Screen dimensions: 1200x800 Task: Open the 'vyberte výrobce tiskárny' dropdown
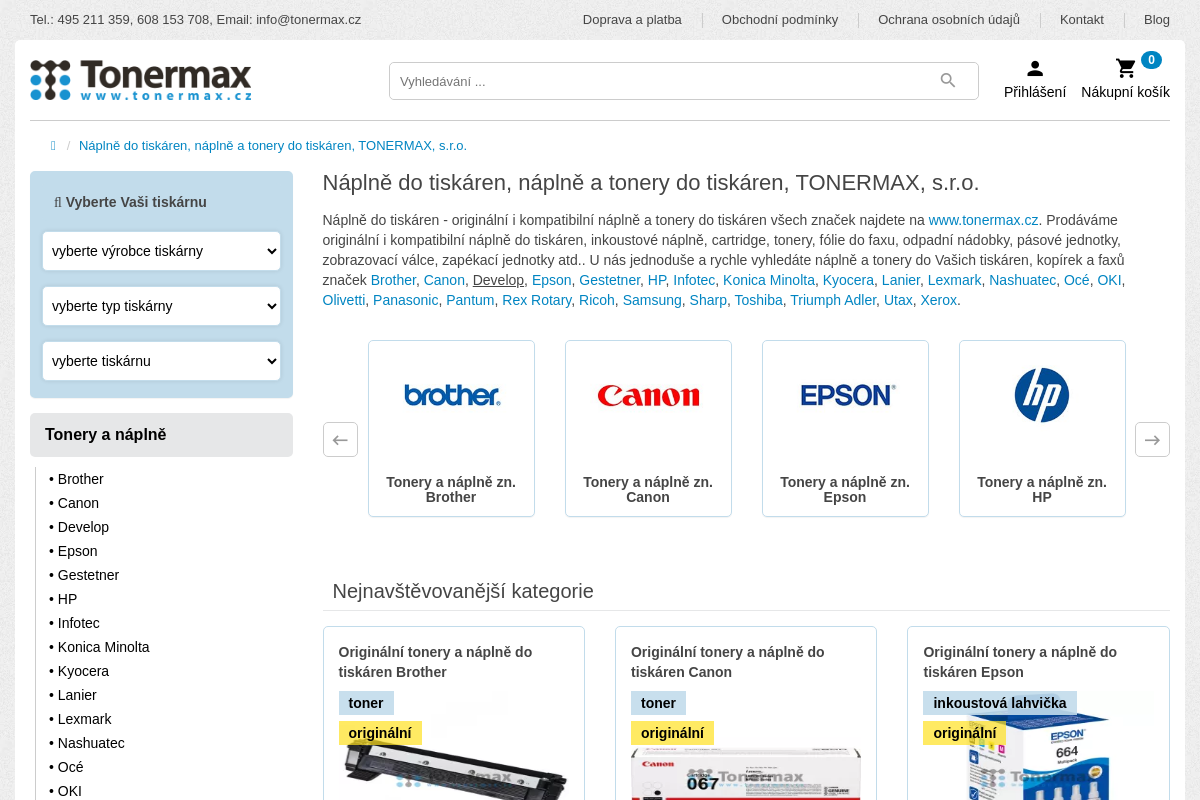[x=161, y=251]
